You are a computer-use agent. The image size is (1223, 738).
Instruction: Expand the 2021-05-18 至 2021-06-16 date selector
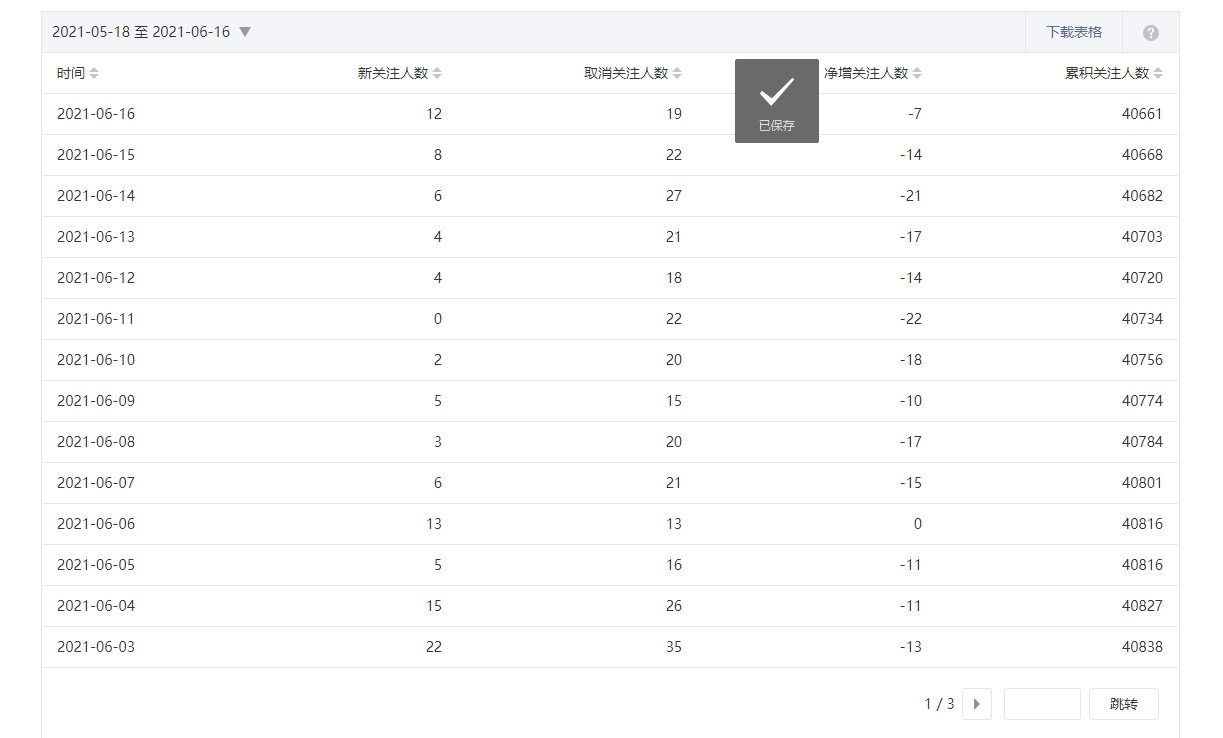[151, 32]
